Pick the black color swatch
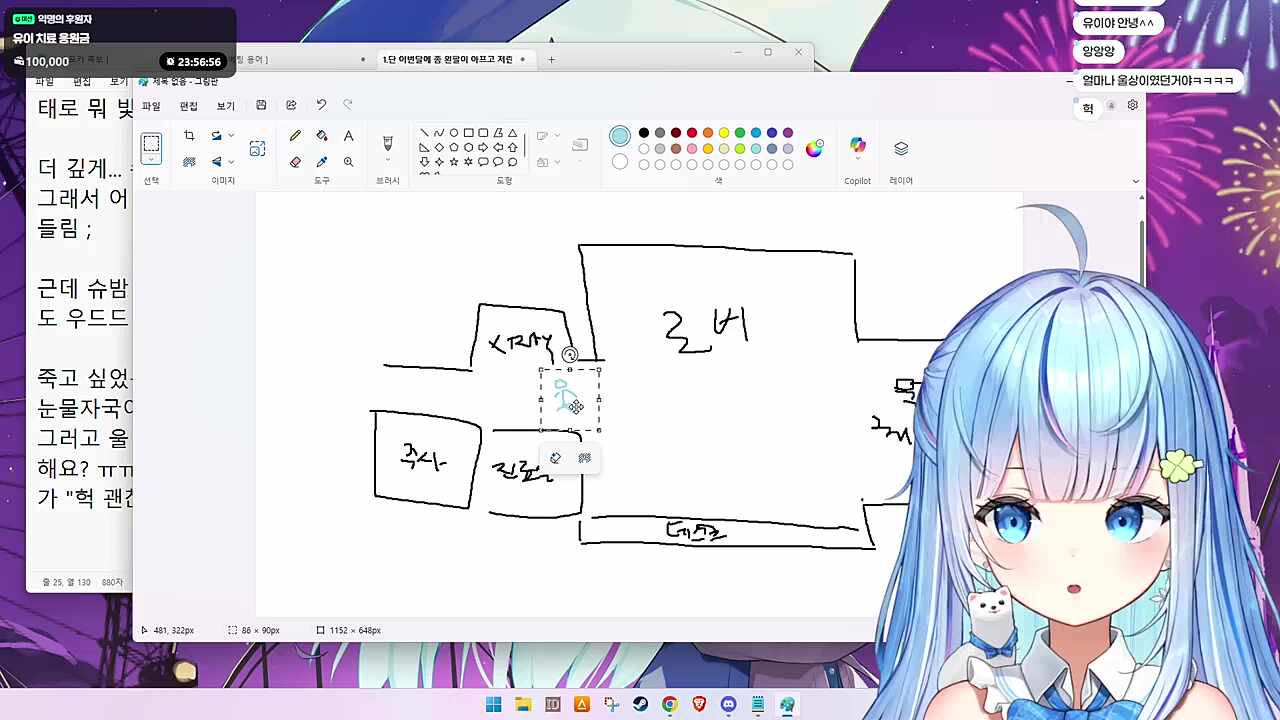Viewport: 1280px width, 720px height. click(644, 133)
